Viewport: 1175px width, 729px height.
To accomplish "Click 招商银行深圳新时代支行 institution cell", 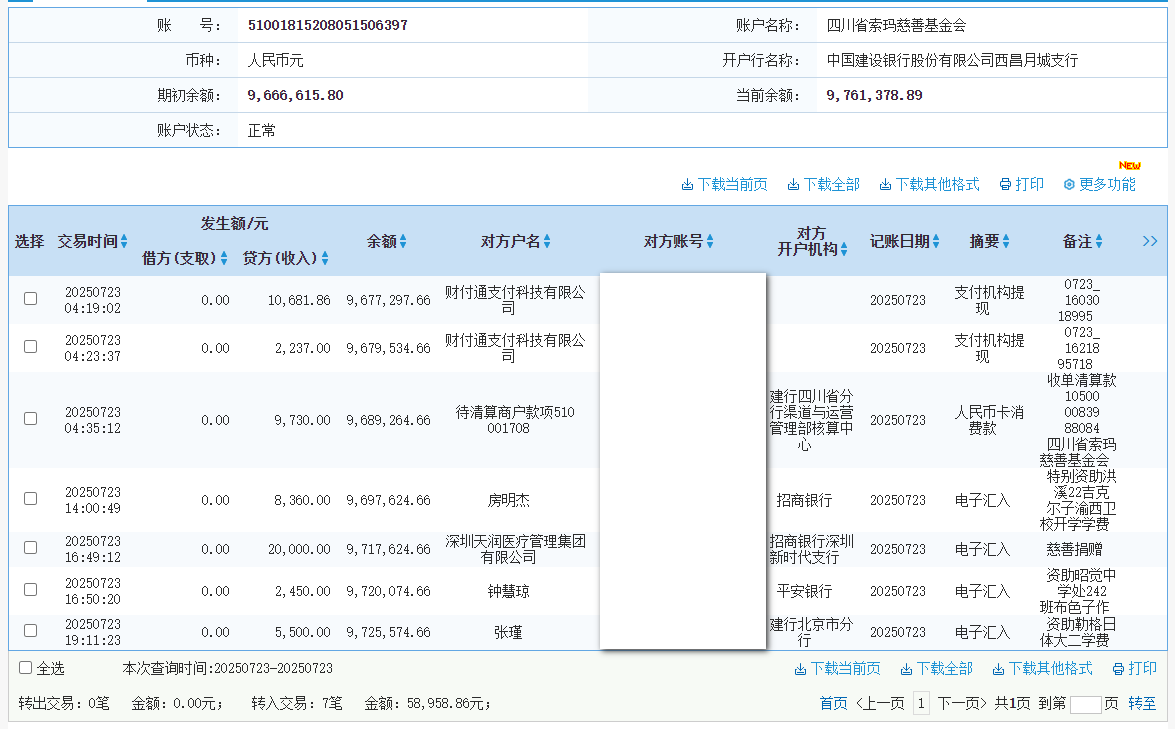I will pyautogui.click(x=812, y=549).
